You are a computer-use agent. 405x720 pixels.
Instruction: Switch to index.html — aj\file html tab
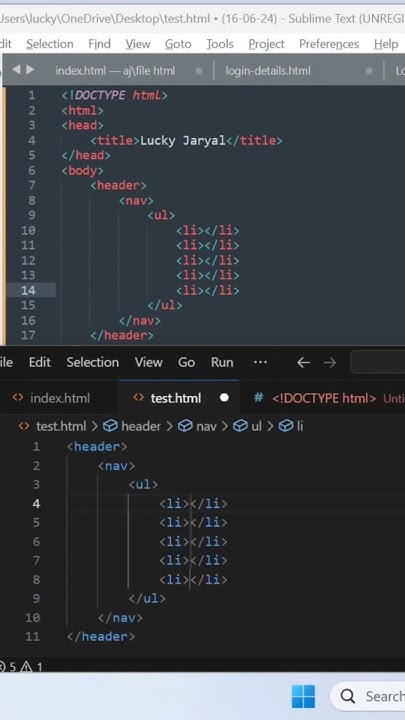[x=115, y=71]
